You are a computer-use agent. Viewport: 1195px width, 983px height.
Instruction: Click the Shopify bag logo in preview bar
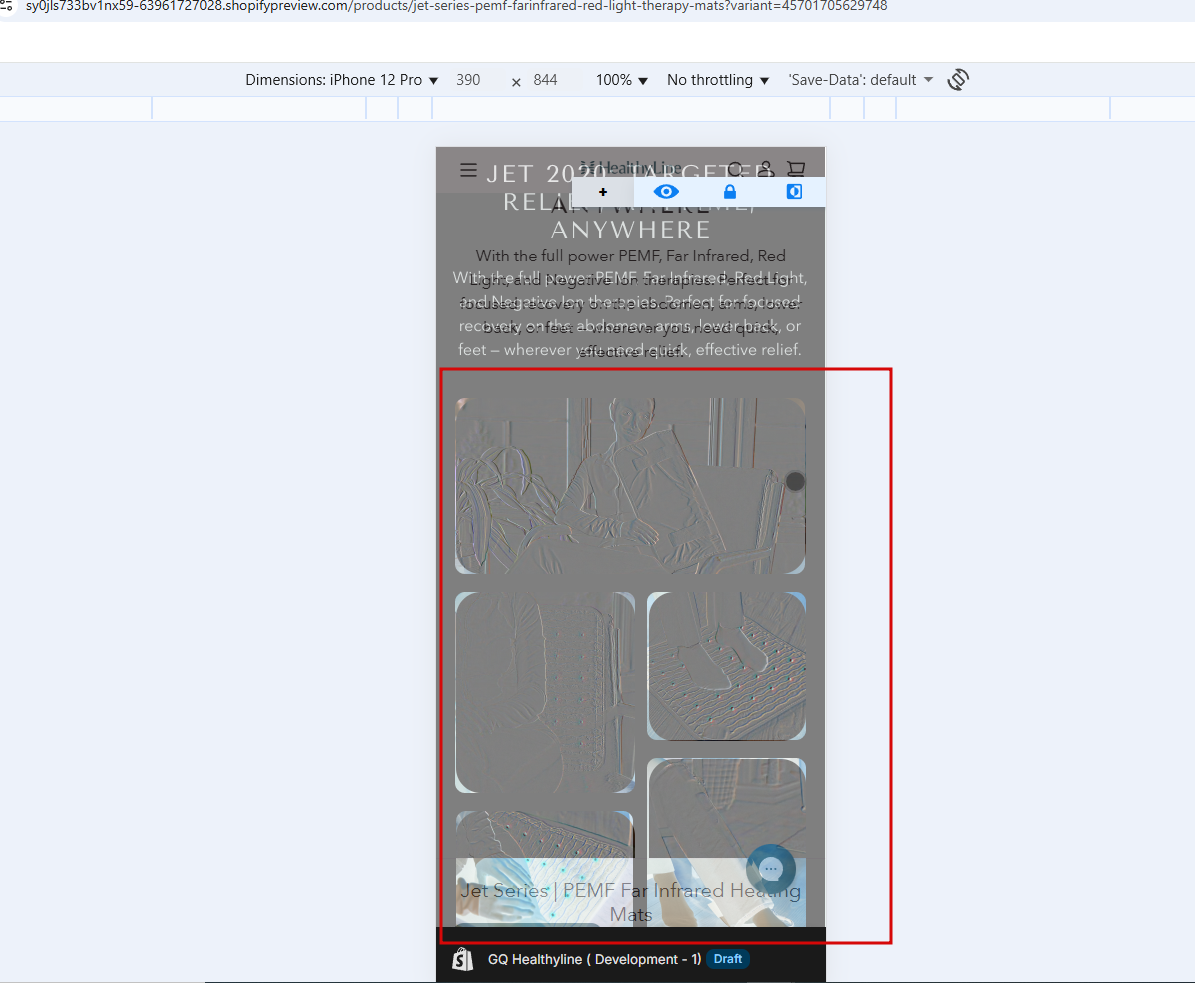[463, 959]
